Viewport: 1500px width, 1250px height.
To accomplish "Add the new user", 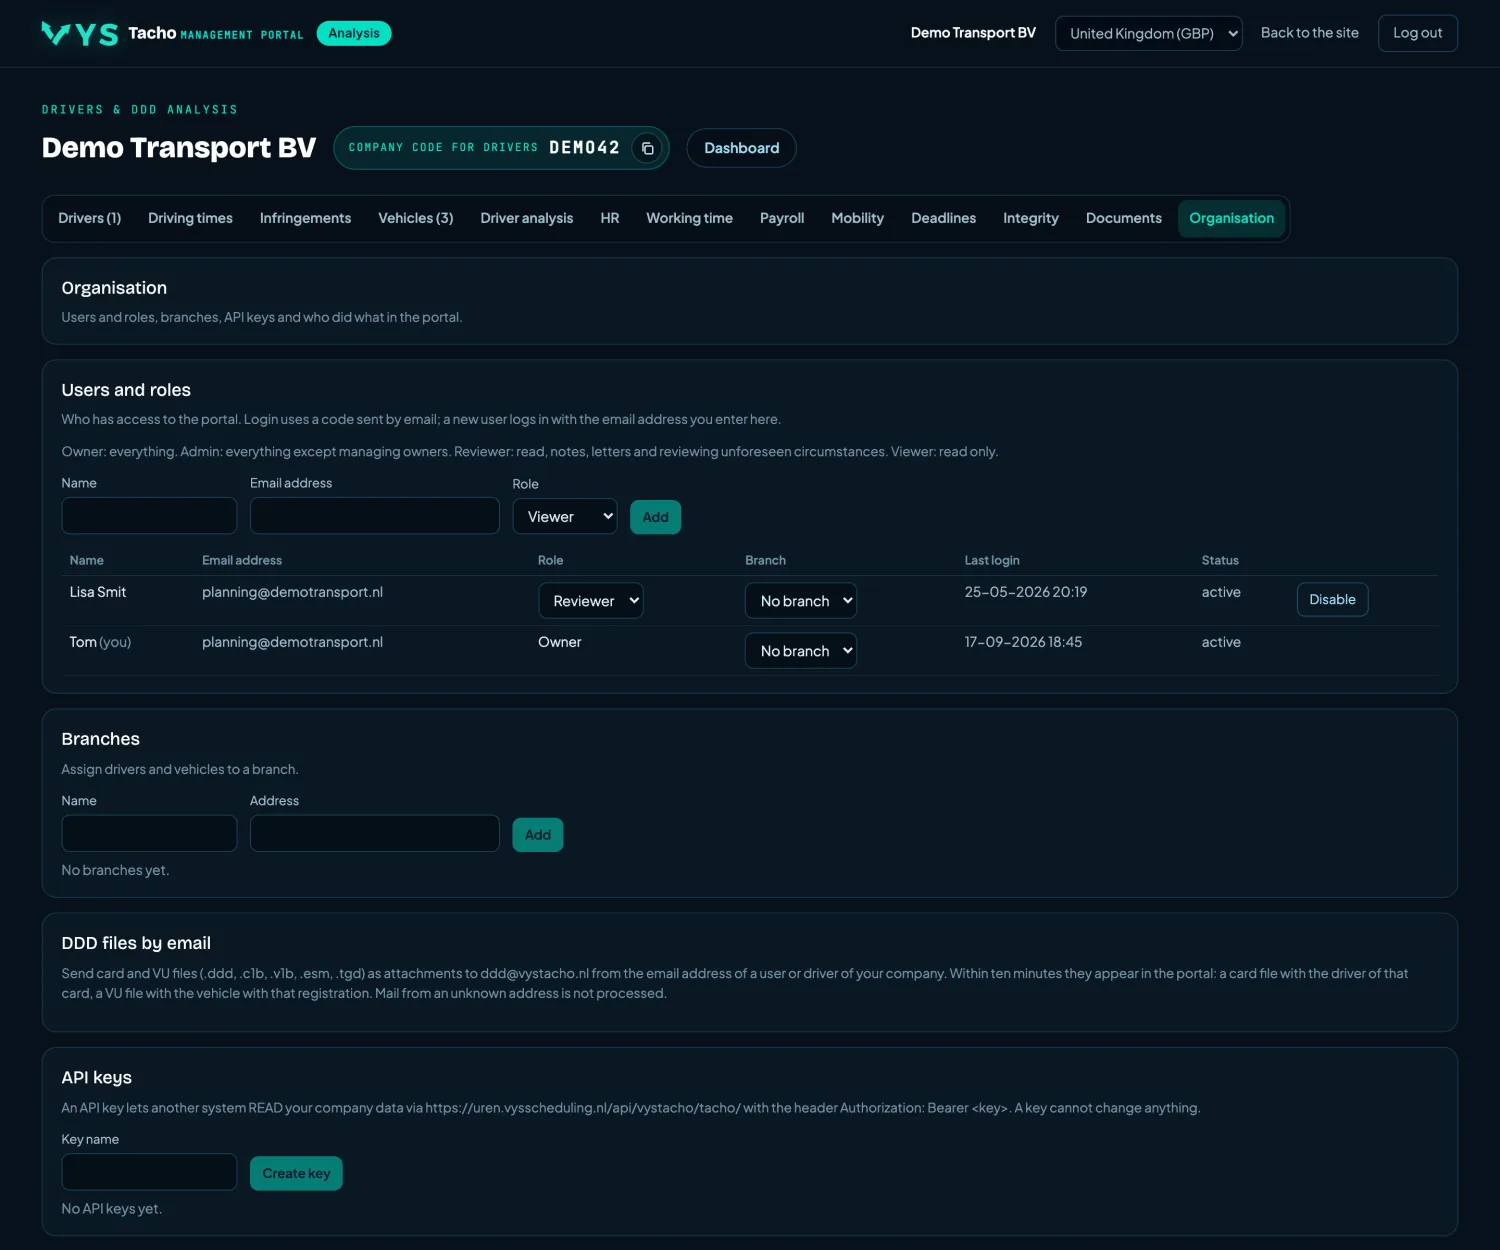I will [x=656, y=517].
